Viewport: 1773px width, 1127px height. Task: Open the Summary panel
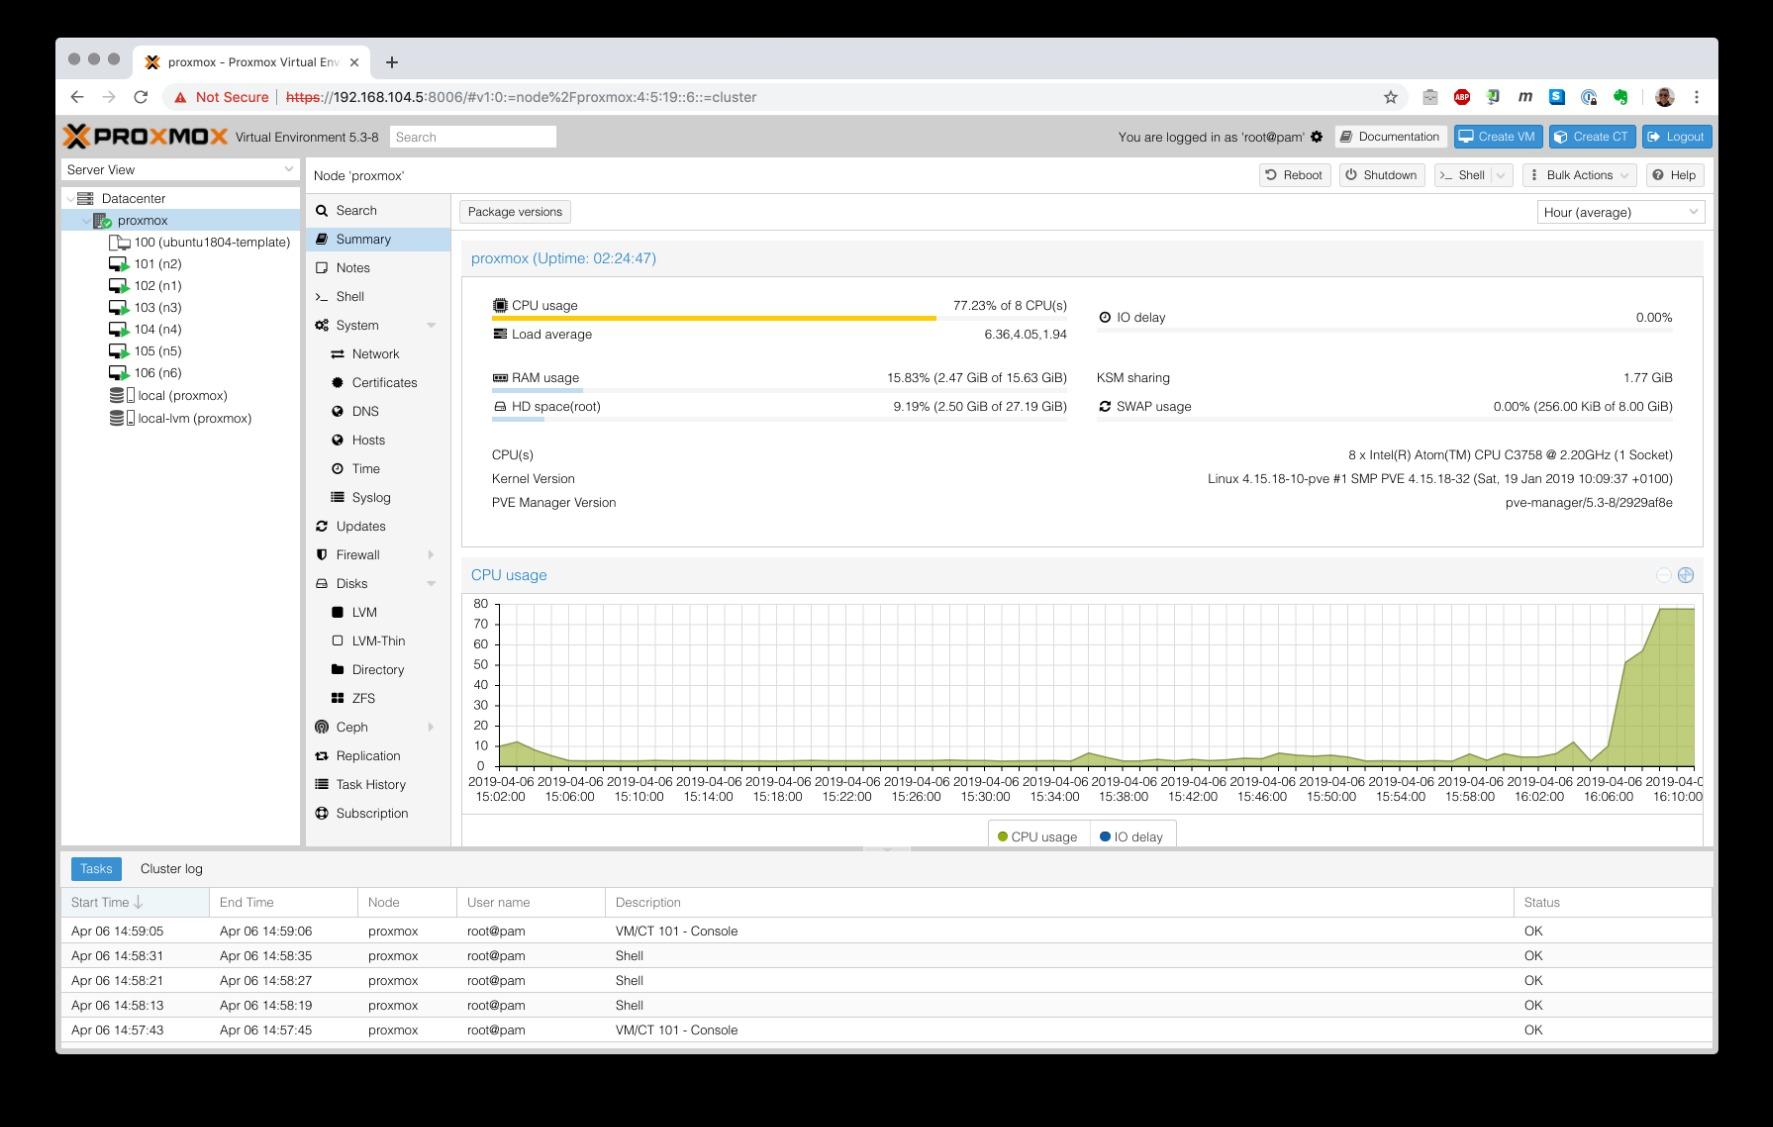[x=378, y=239]
